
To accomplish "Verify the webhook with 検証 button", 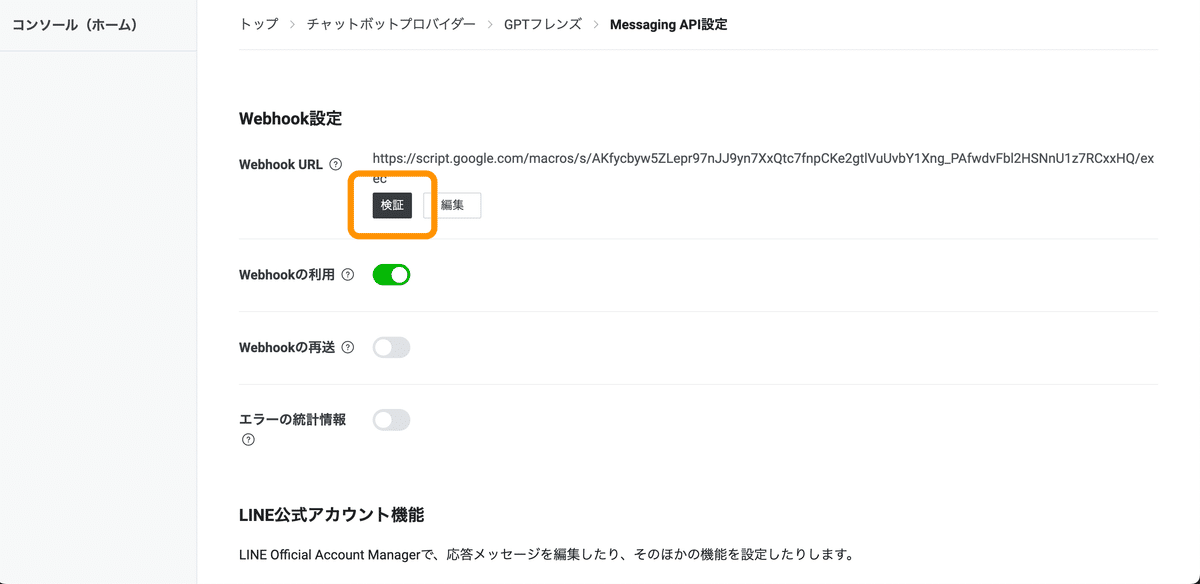I will pyautogui.click(x=392, y=205).
